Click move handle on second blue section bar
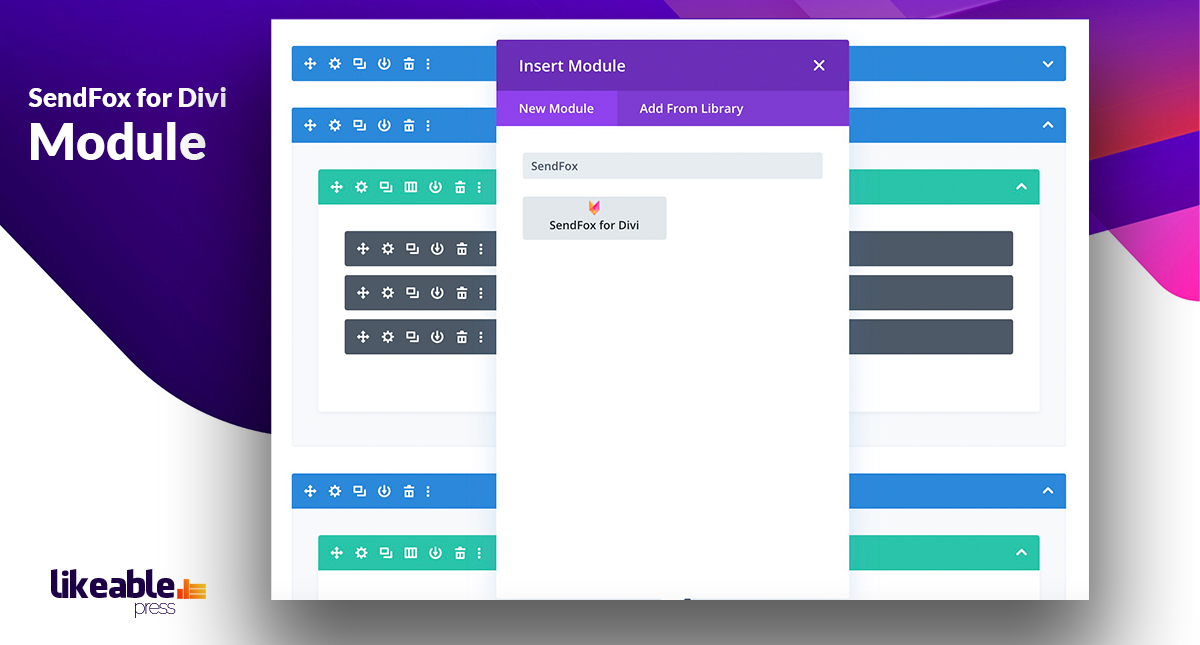1200x645 pixels. (310, 125)
